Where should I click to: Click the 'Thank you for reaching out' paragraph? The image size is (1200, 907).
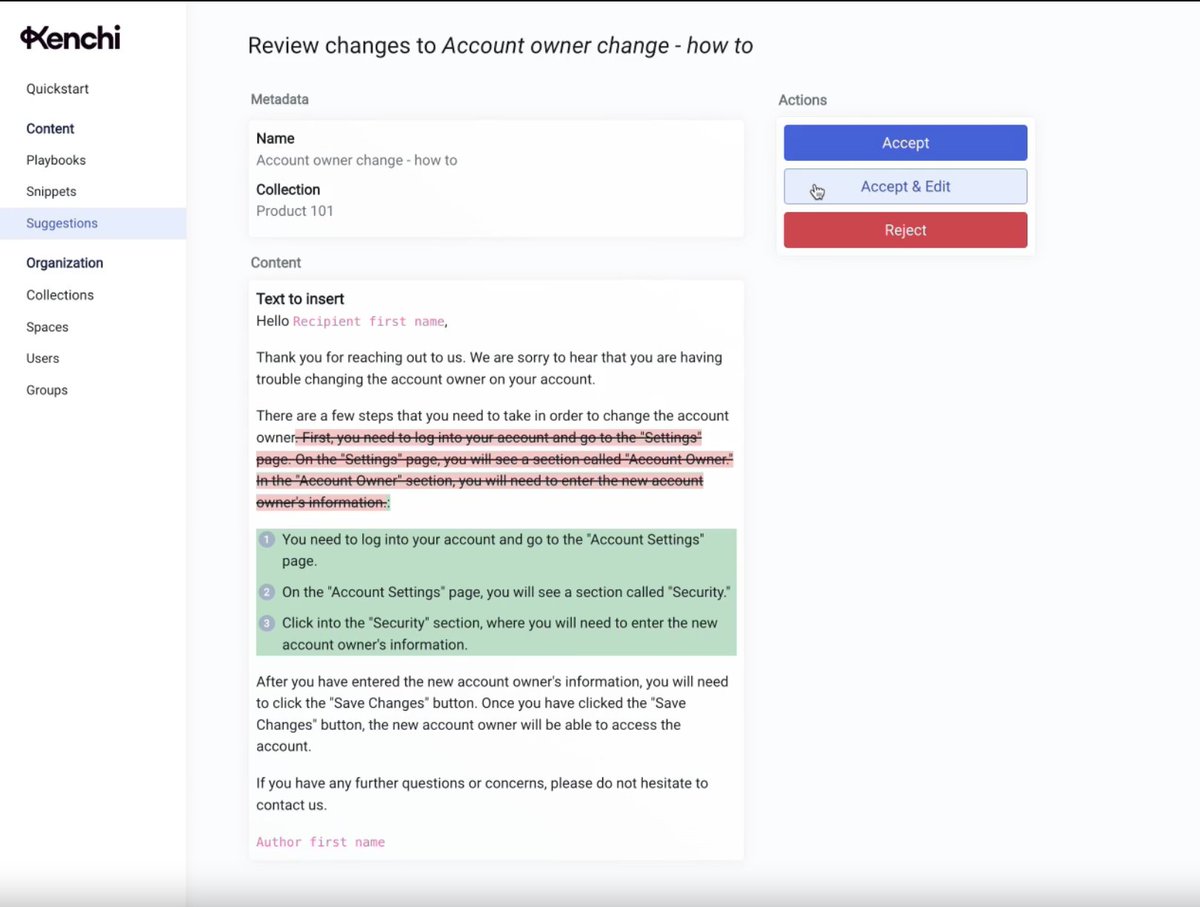489,368
